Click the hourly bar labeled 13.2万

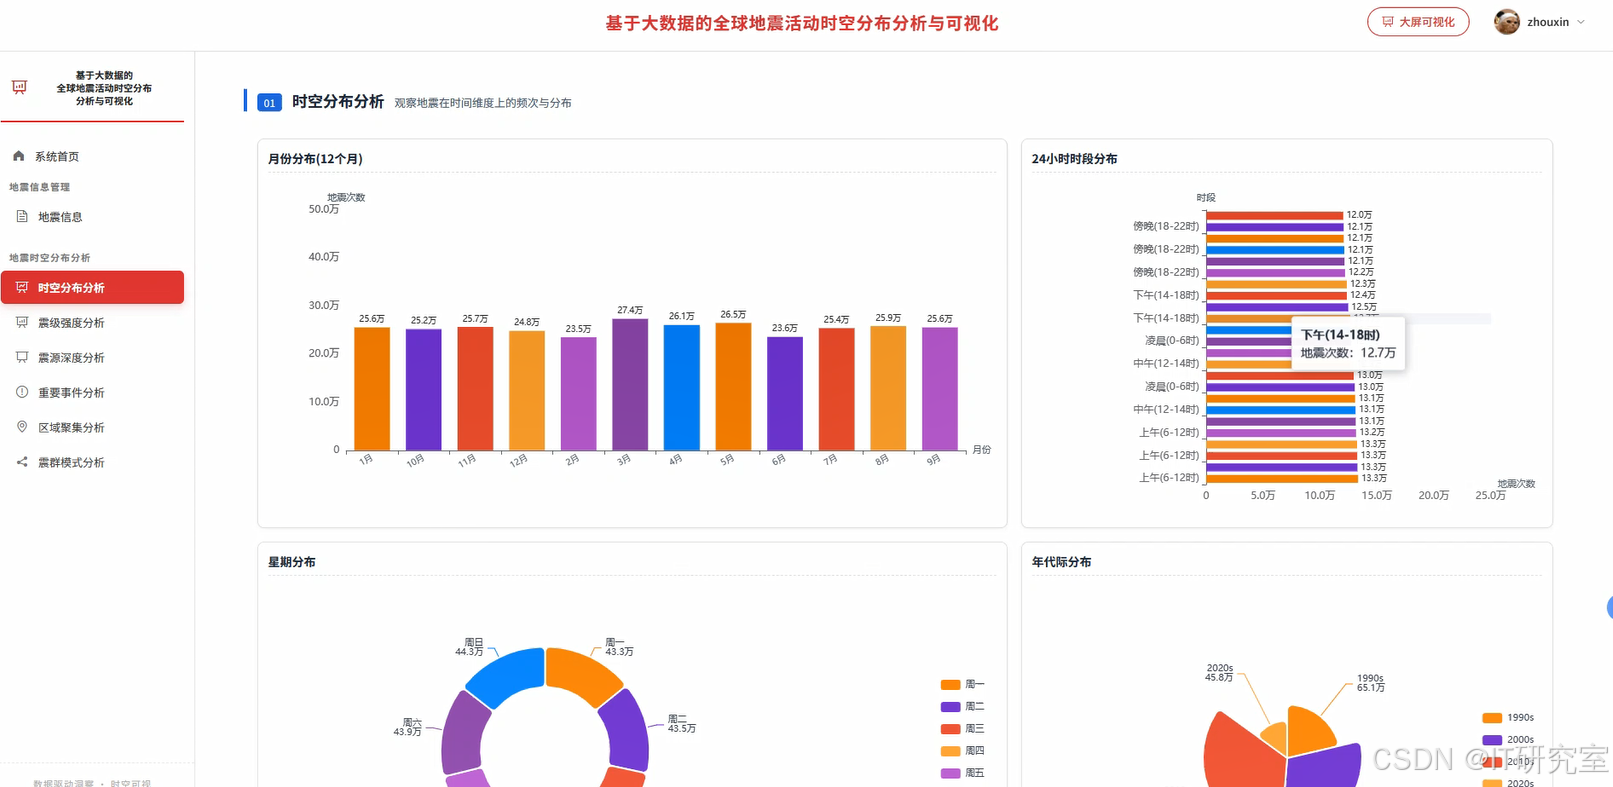tap(1282, 433)
